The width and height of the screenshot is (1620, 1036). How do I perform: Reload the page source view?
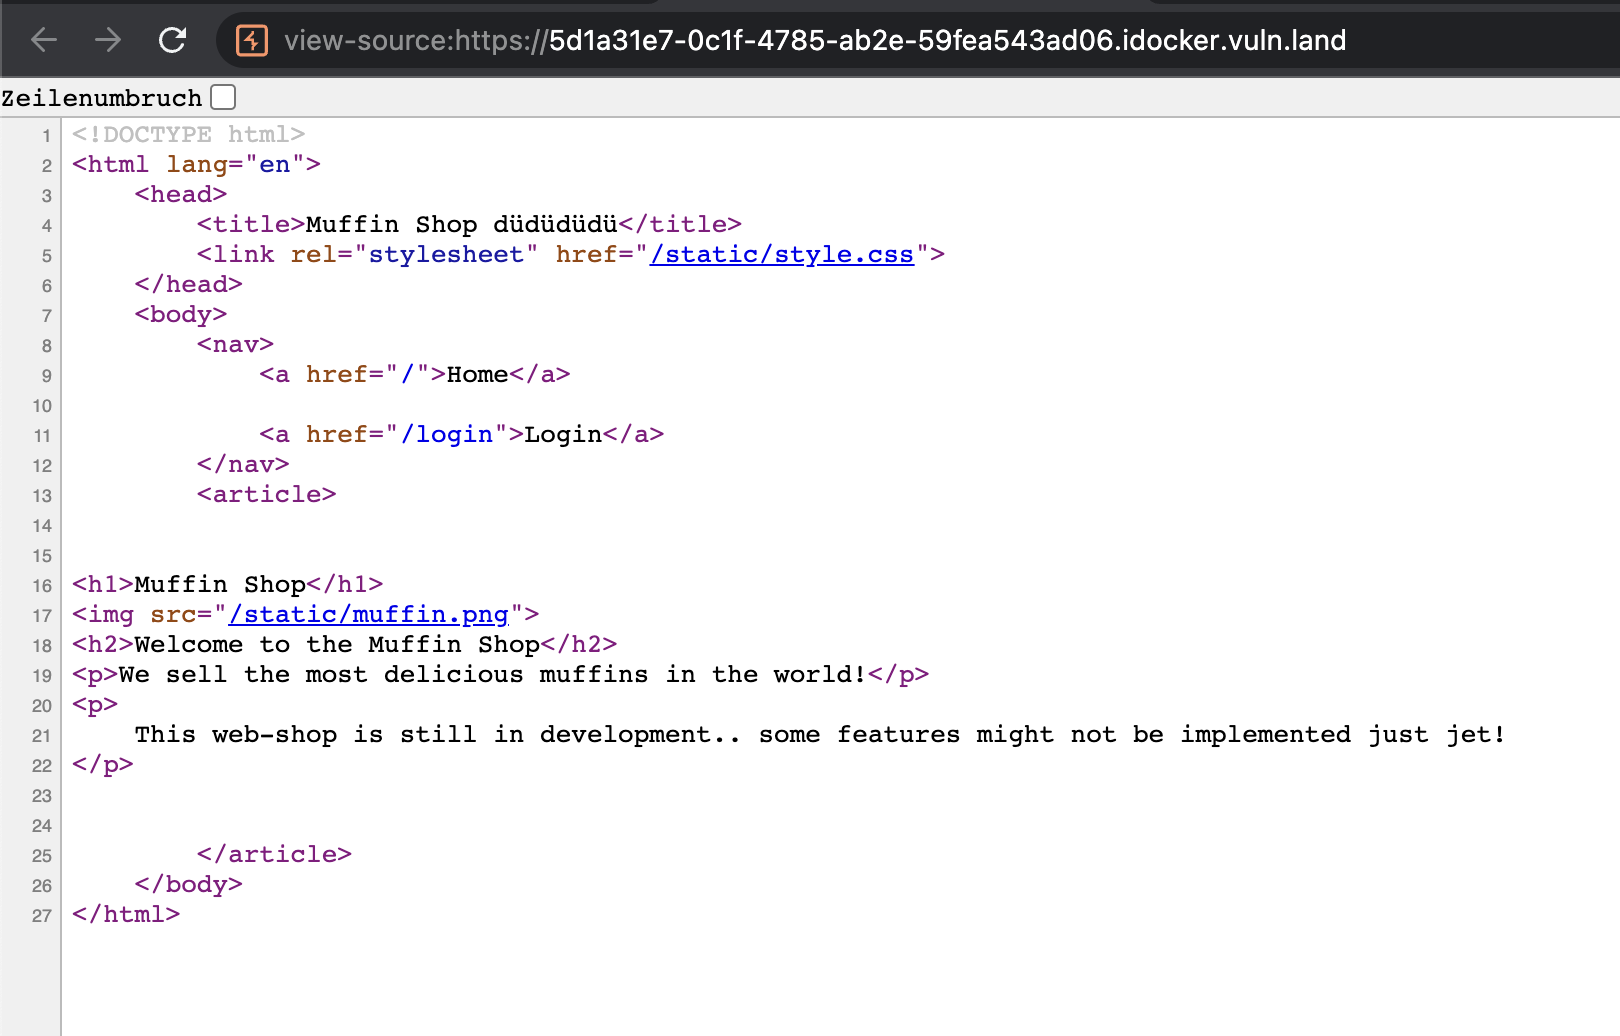pyautogui.click(x=173, y=40)
